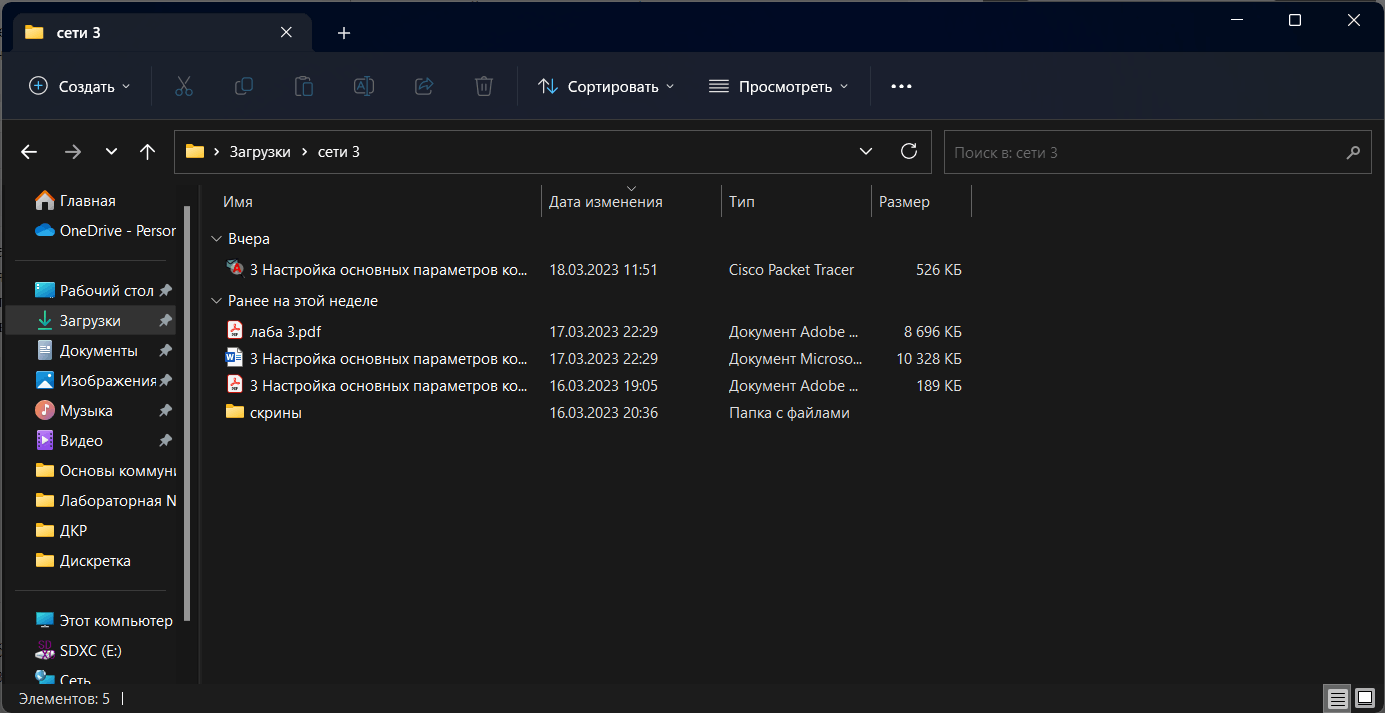Open address bar history dropdown
The image size is (1385, 713).
(x=866, y=152)
